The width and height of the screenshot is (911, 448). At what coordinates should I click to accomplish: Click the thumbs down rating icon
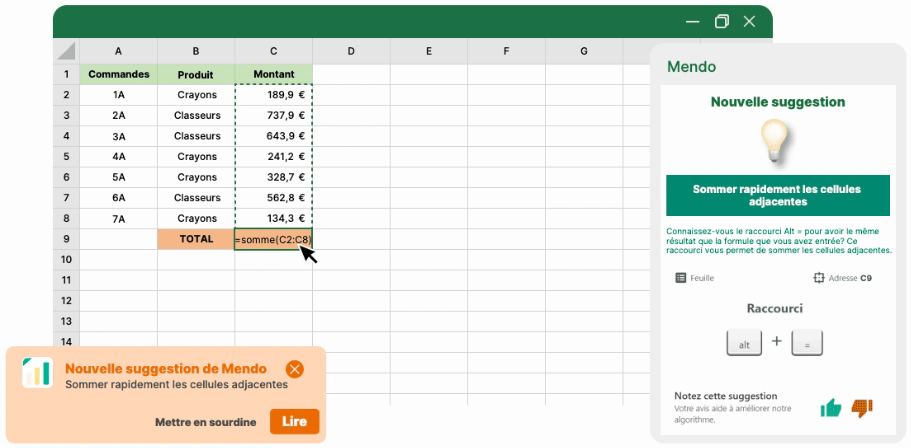(862, 408)
